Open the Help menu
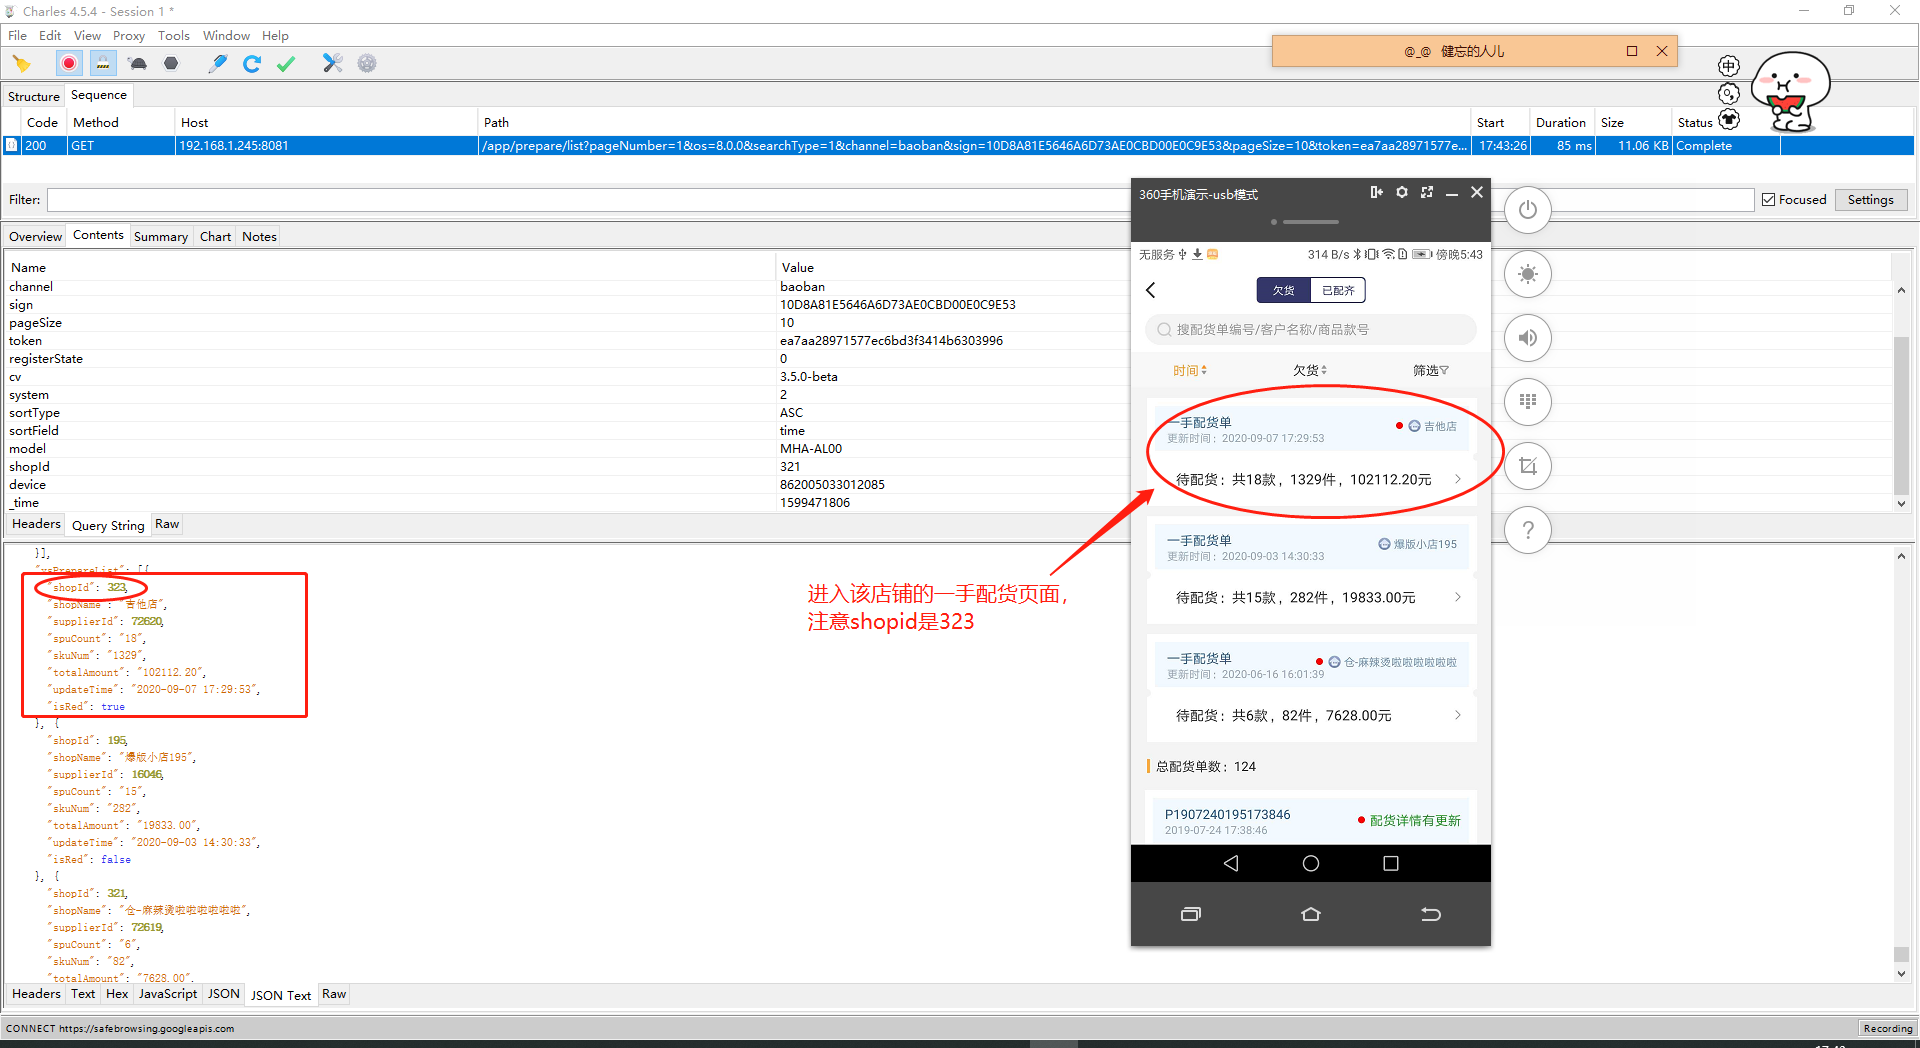1920x1048 pixels. (x=275, y=36)
